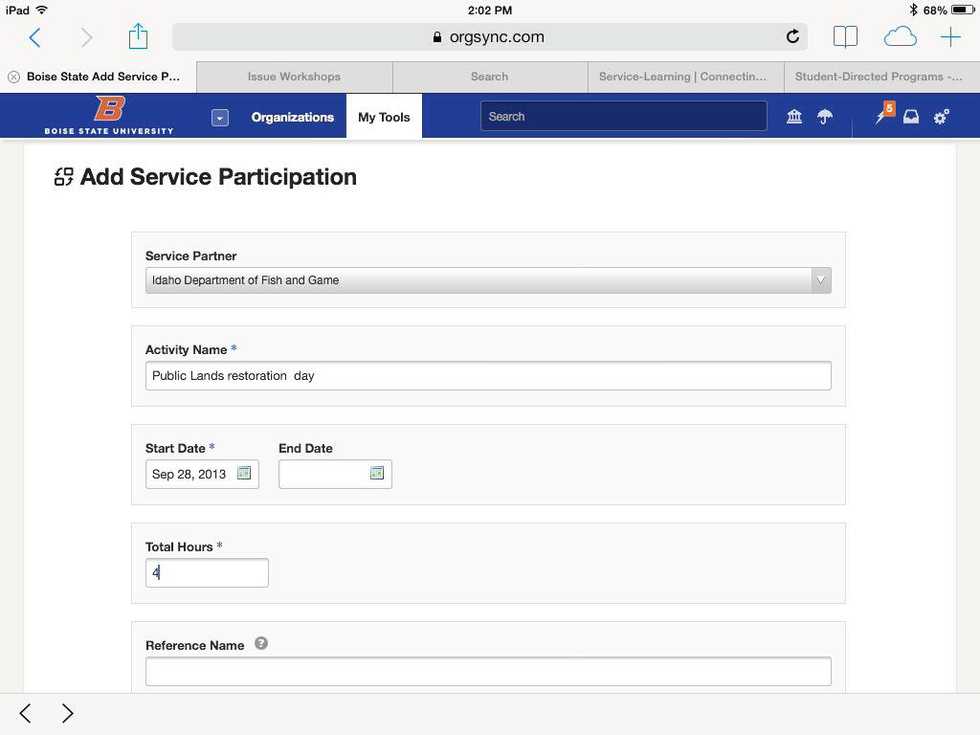Click the umbrella icon in navbar
Viewport: 980px width, 735px height.
pyautogui.click(x=824, y=117)
